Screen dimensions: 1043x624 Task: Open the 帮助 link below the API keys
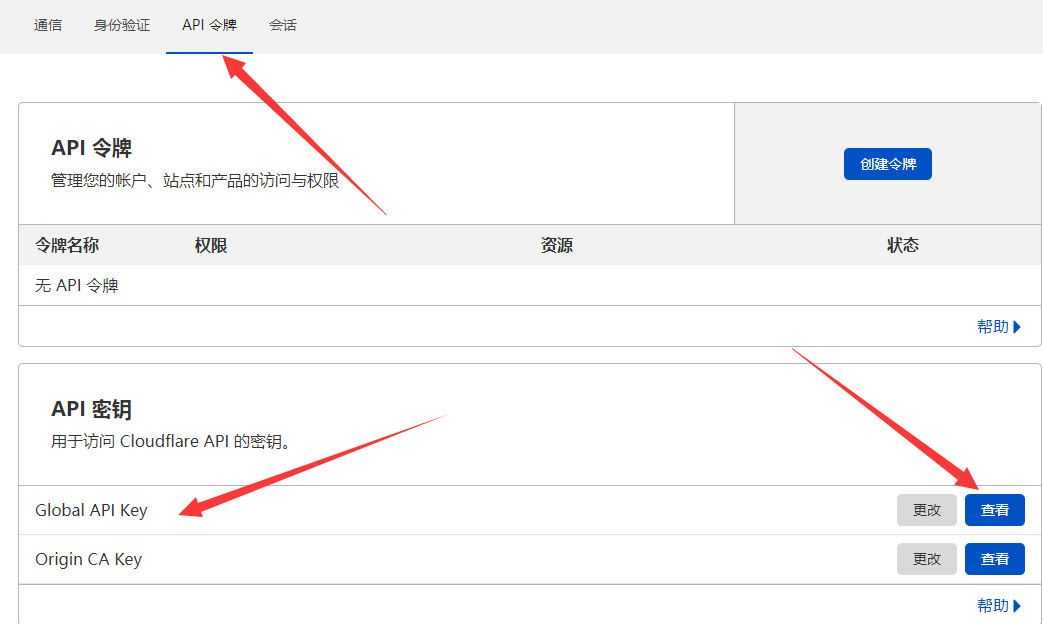pos(993,604)
